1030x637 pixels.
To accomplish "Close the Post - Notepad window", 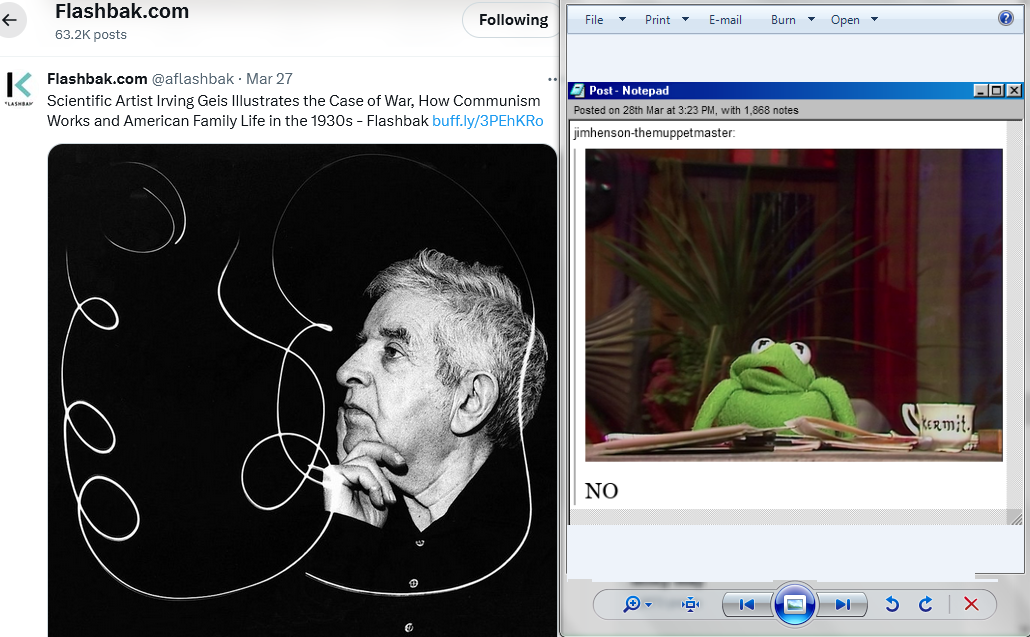I will (x=1014, y=91).
